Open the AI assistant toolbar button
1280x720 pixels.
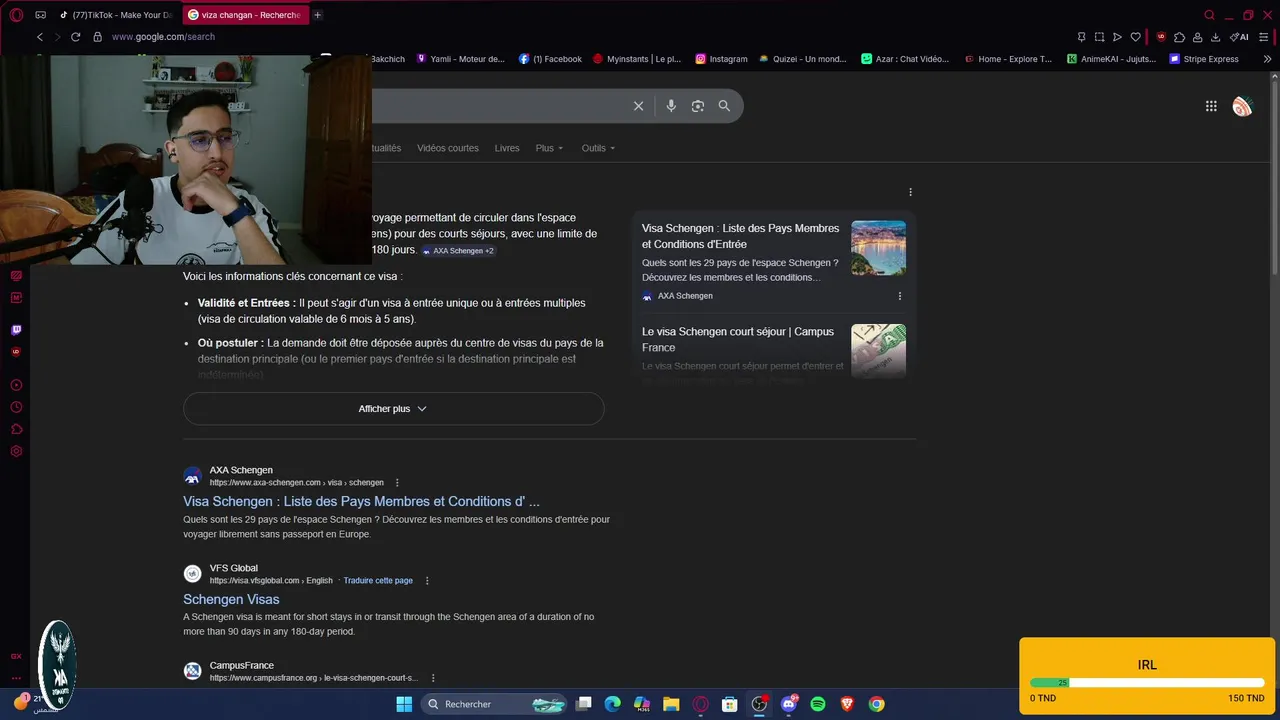[x=1239, y=37]
